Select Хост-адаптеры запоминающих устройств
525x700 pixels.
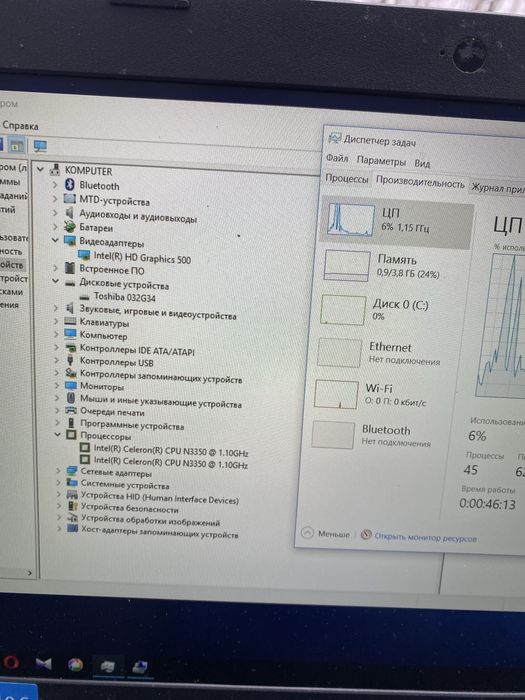coord(159,533)
